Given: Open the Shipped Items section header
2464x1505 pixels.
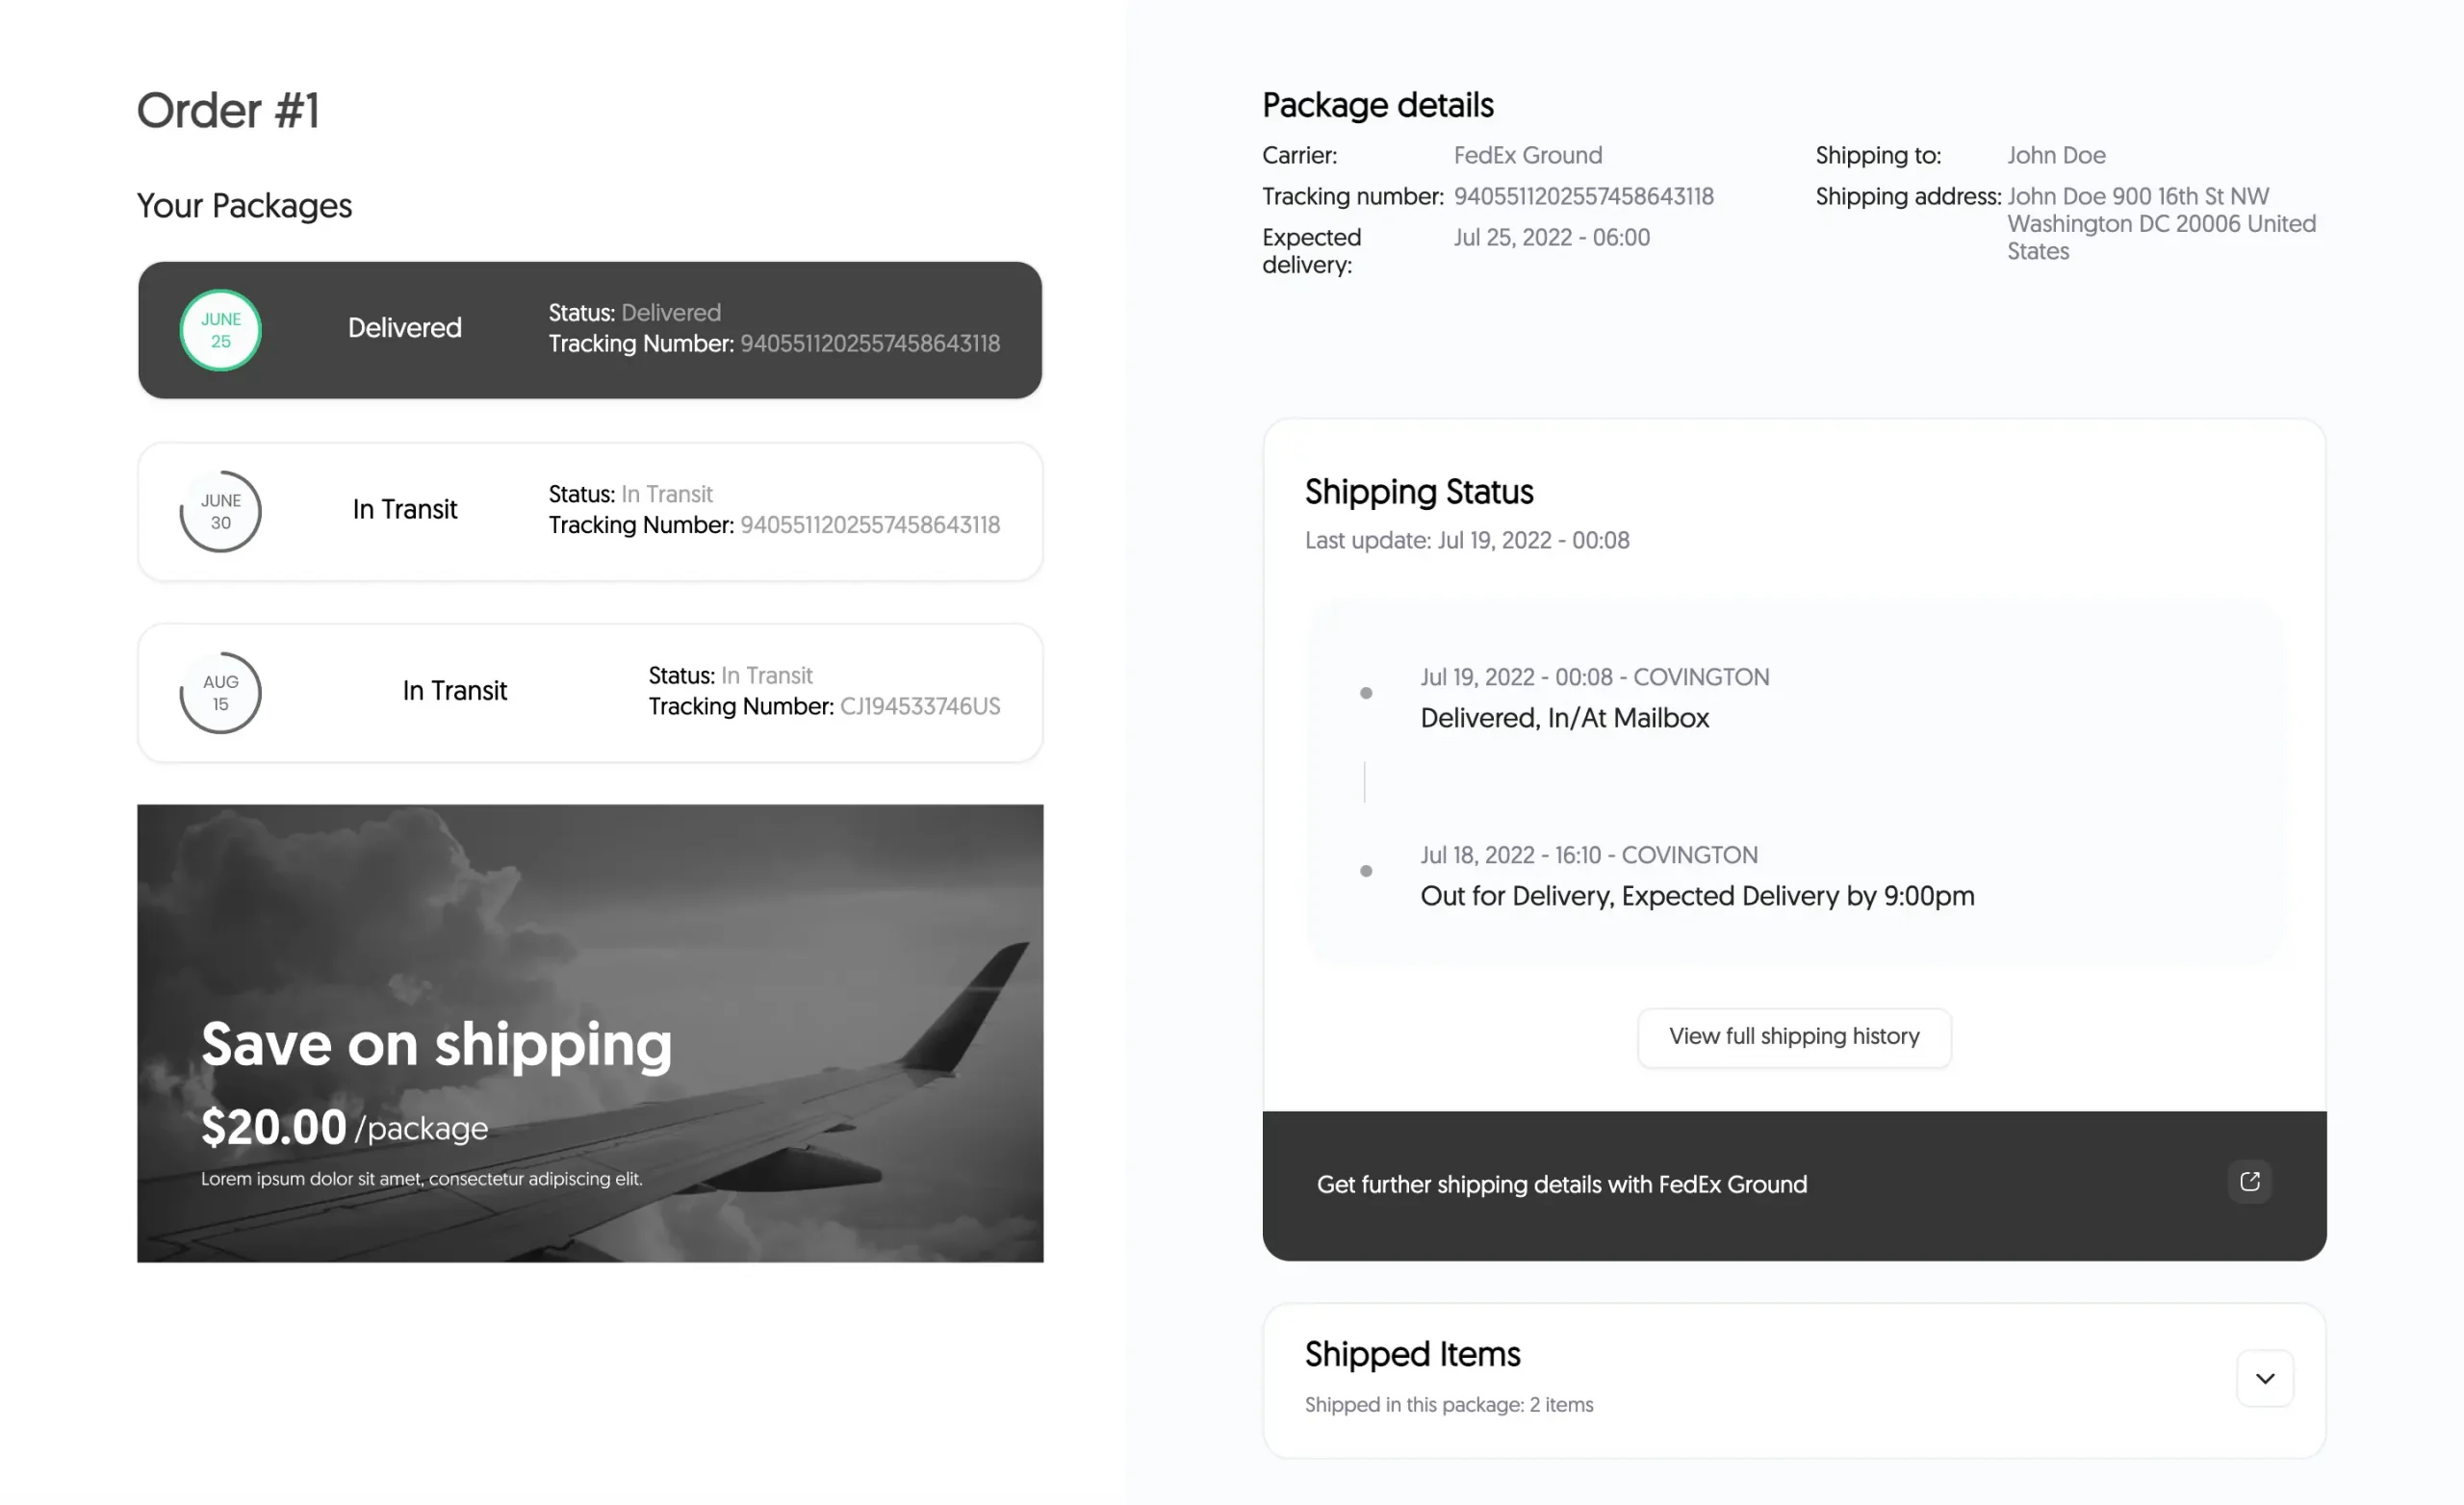Looking at the screenshot, I should click(1412, 1354).
